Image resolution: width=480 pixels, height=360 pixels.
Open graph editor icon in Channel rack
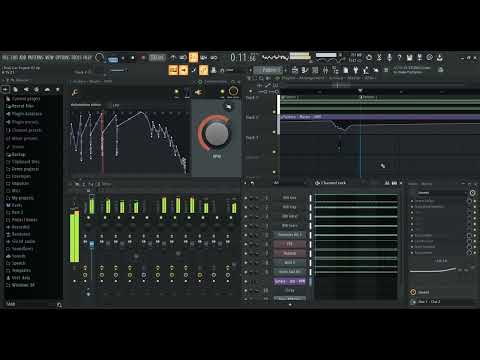point(387,183)
